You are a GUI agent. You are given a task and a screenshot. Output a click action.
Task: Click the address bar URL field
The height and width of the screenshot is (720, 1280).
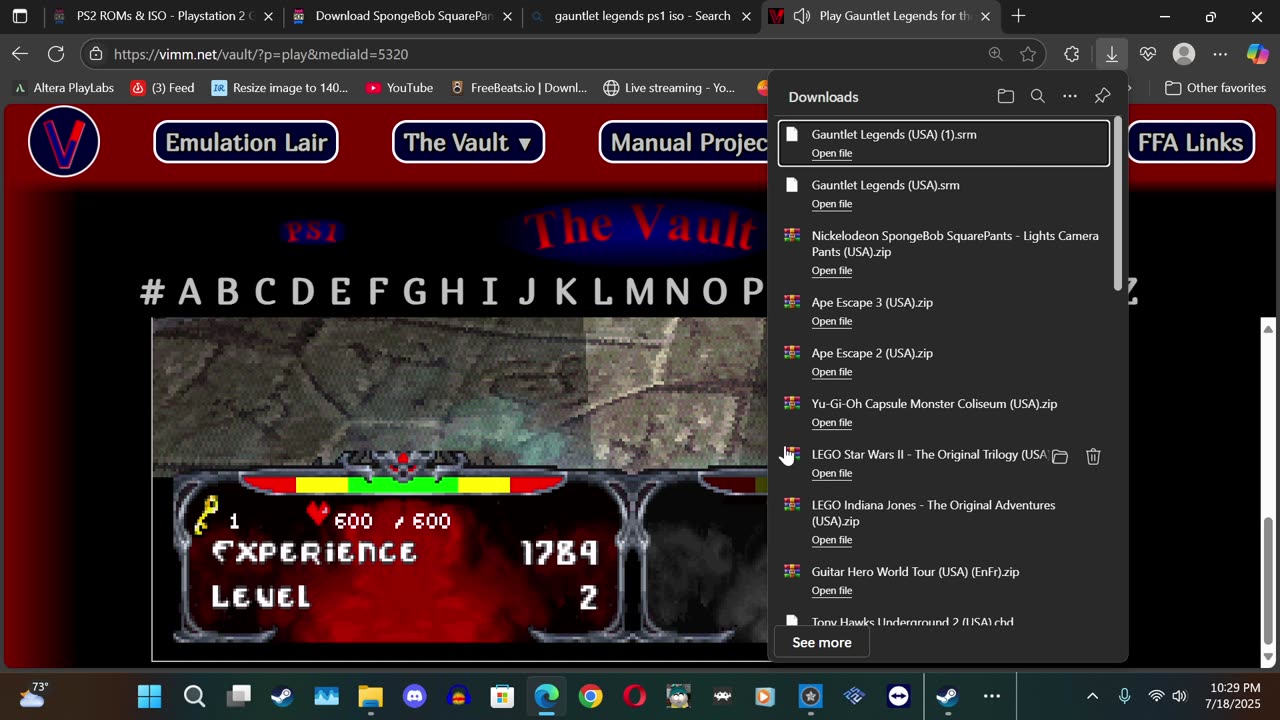coord(540,54)
